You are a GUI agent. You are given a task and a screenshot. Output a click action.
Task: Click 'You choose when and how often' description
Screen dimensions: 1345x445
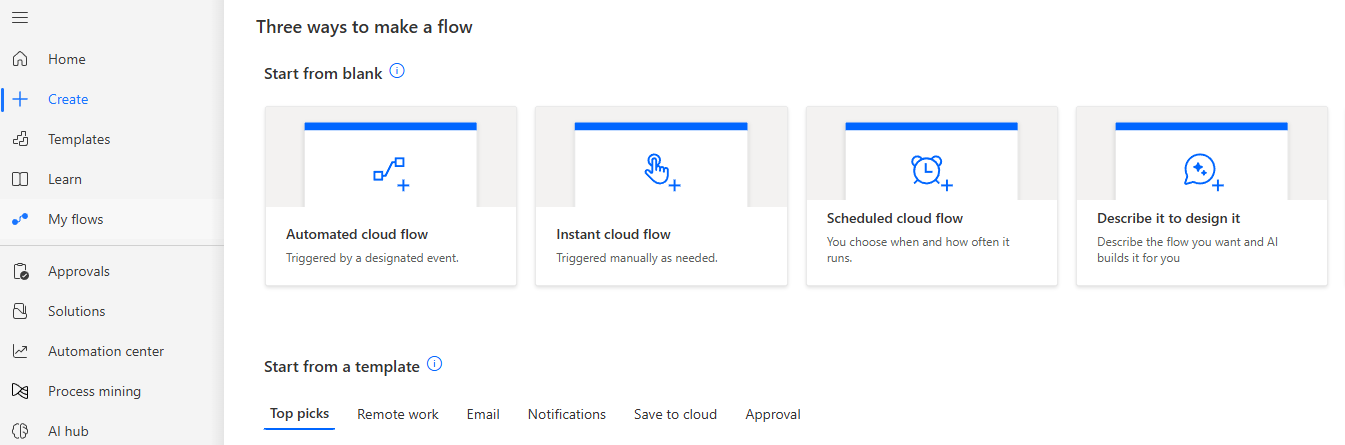[918, 249]
